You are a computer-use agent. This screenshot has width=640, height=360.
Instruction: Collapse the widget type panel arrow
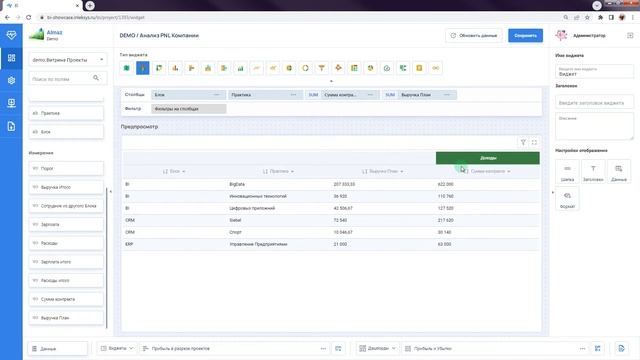point(331,81)
